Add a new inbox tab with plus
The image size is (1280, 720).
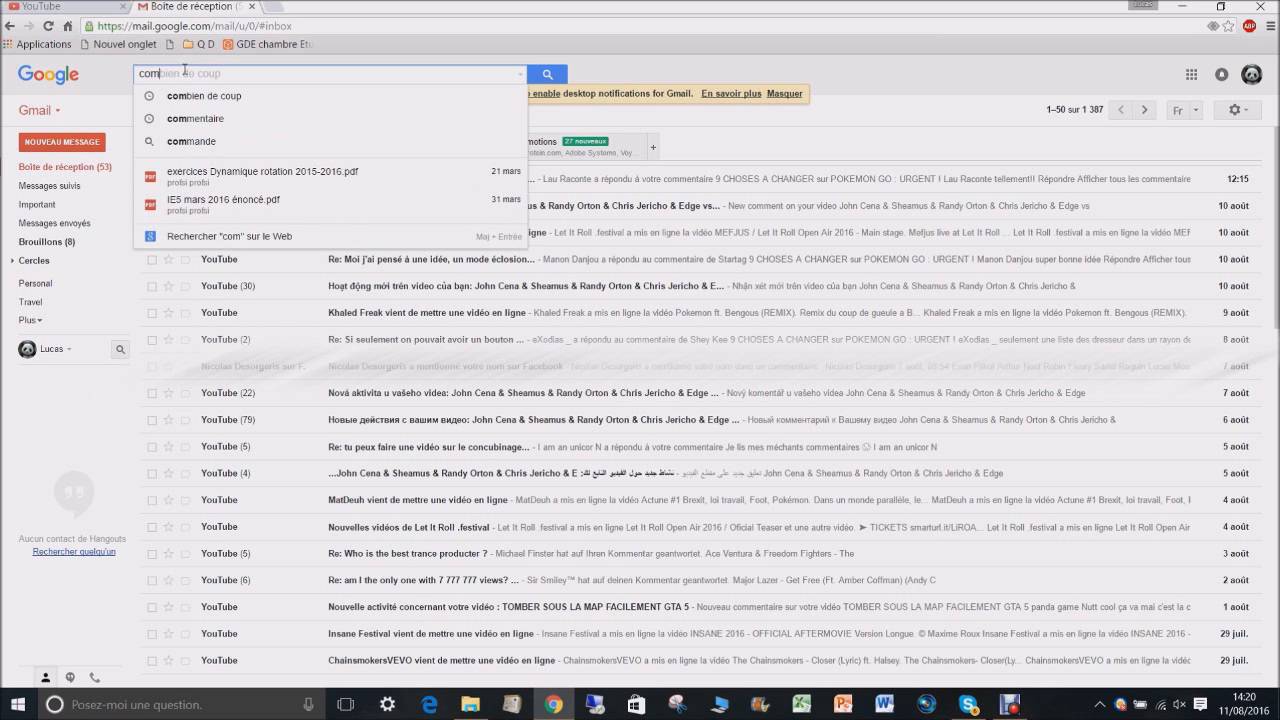(x=653, y=147)
